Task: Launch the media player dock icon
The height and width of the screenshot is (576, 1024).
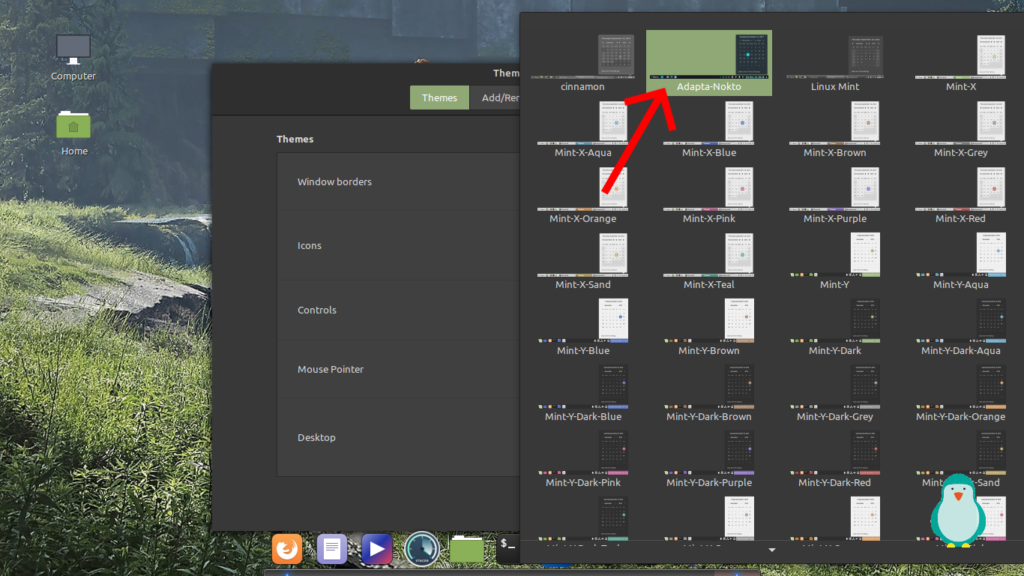Action: pos(377,549)
